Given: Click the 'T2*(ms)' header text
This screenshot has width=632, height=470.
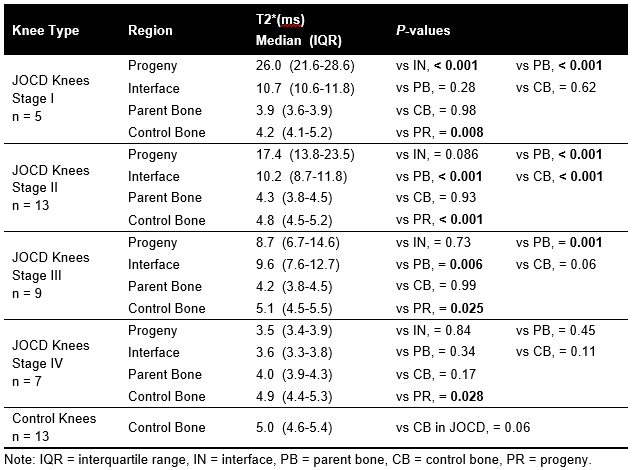Looking at the screenshot, I should 280,20.
